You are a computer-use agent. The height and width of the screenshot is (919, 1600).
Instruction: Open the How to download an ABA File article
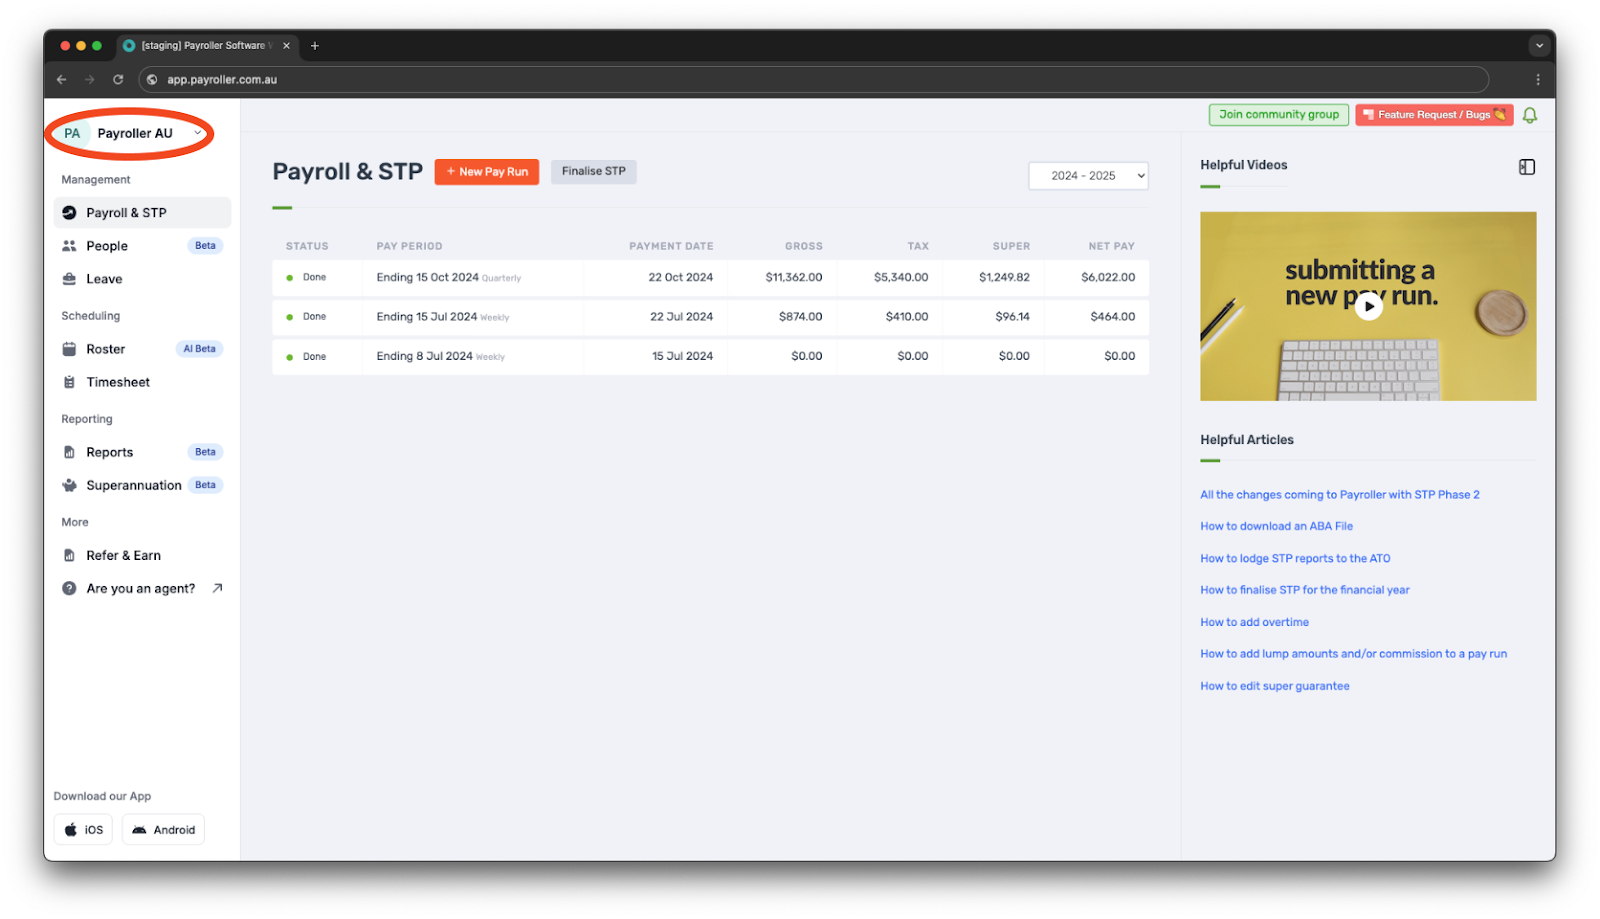click(1275, 525)
